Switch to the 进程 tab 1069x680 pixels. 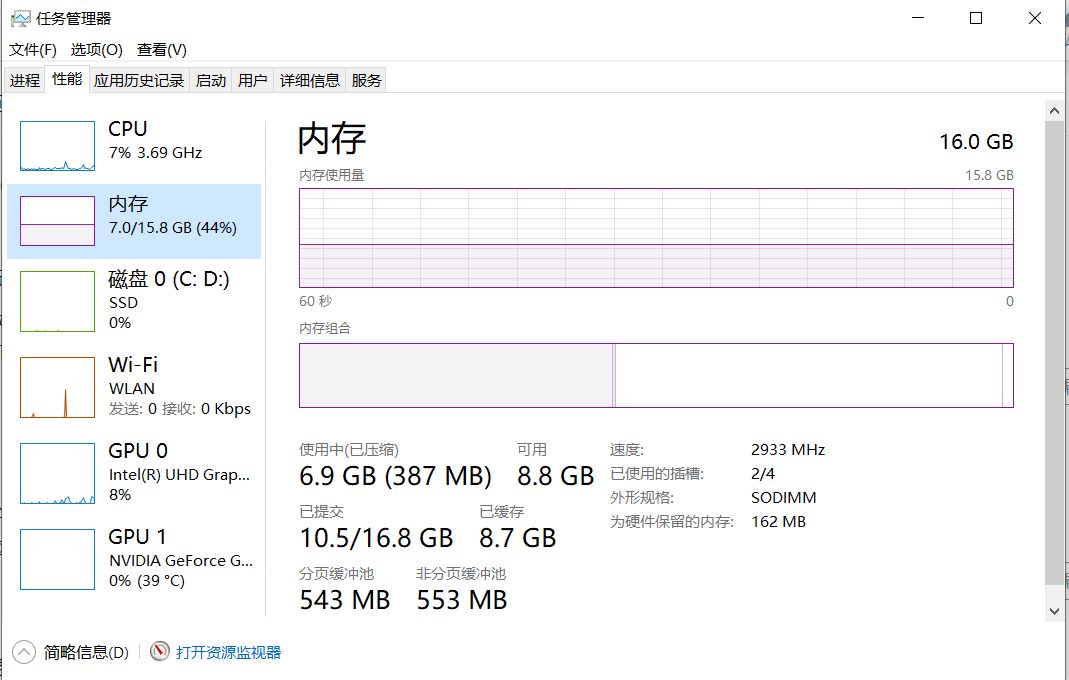pos(25,81)
